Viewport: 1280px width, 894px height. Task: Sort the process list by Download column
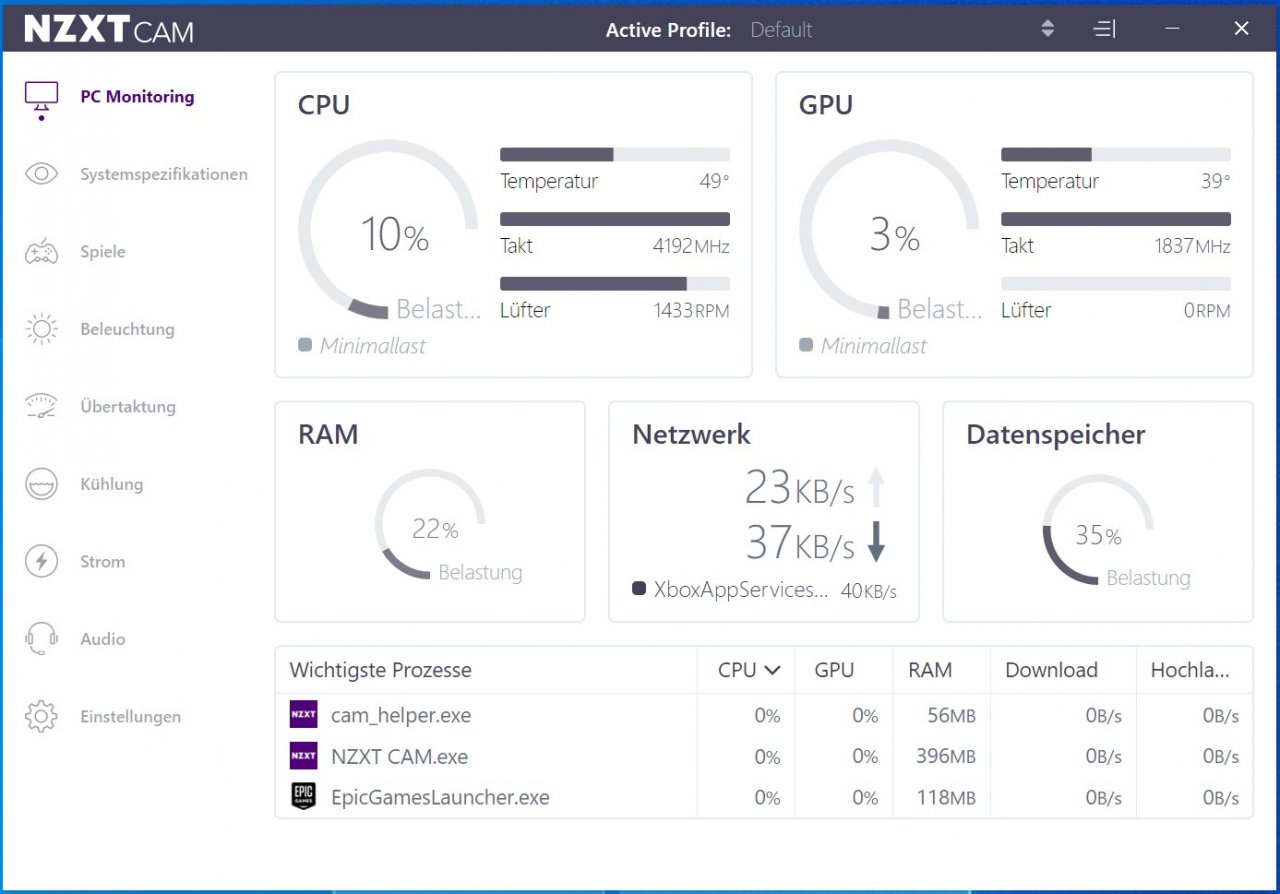coord(1052,670)
